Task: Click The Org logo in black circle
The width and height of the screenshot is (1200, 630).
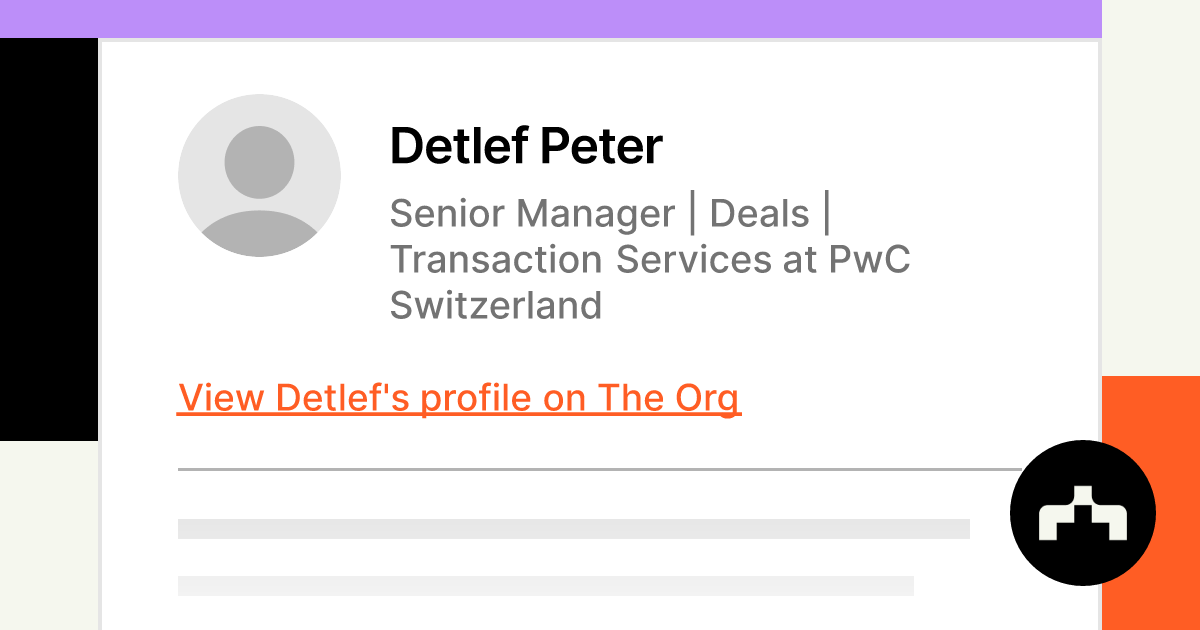Action: [x=1083, y=513]
